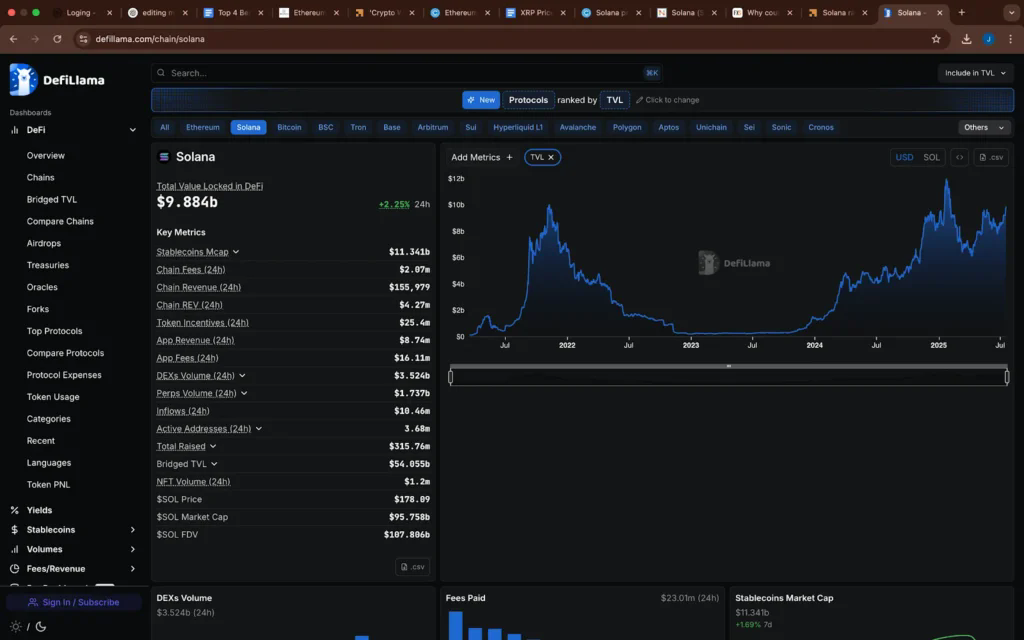Select the Bitcoin chain tab
The image size is (1024, 640).
289,127
